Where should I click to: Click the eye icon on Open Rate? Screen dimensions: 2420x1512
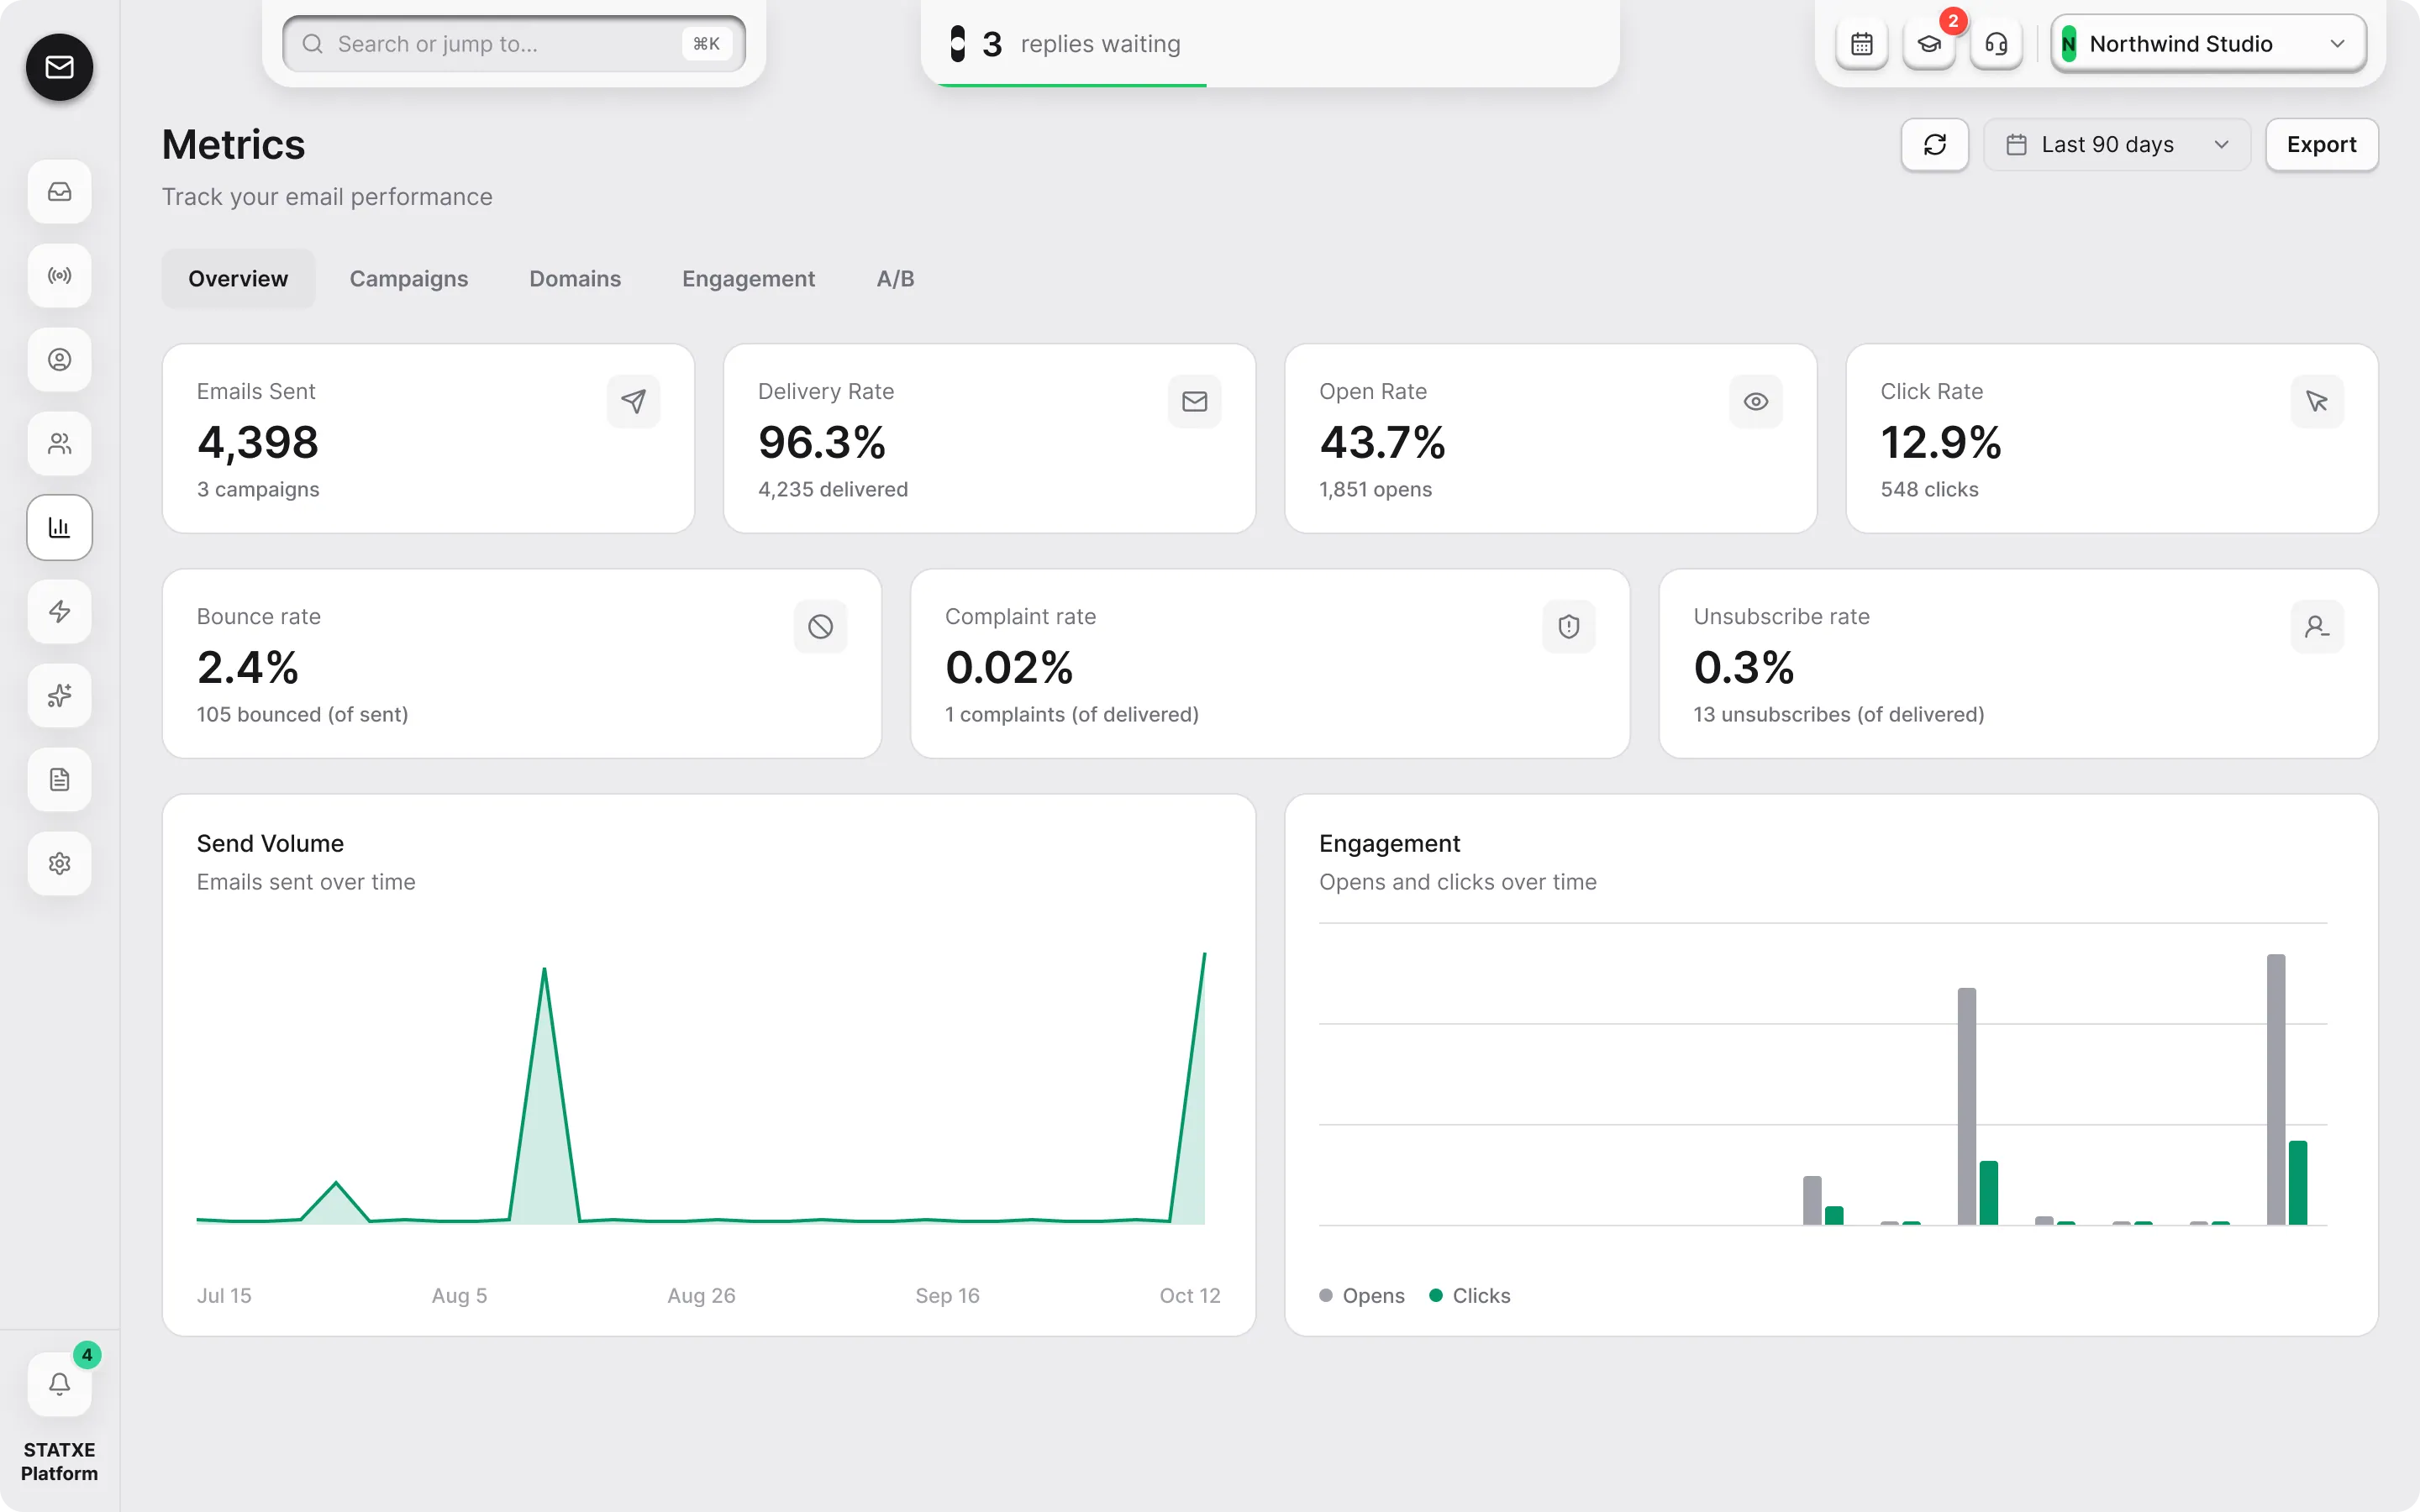(1756, 401)
